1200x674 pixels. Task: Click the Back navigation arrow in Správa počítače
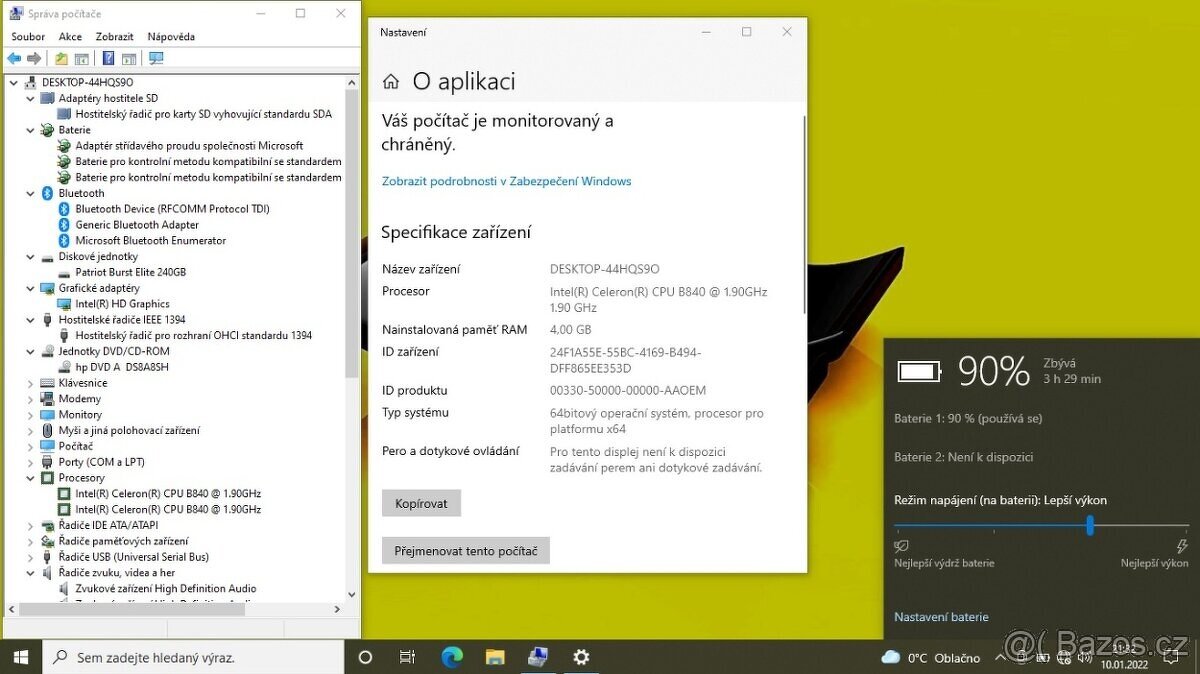[x=13, y=58]
